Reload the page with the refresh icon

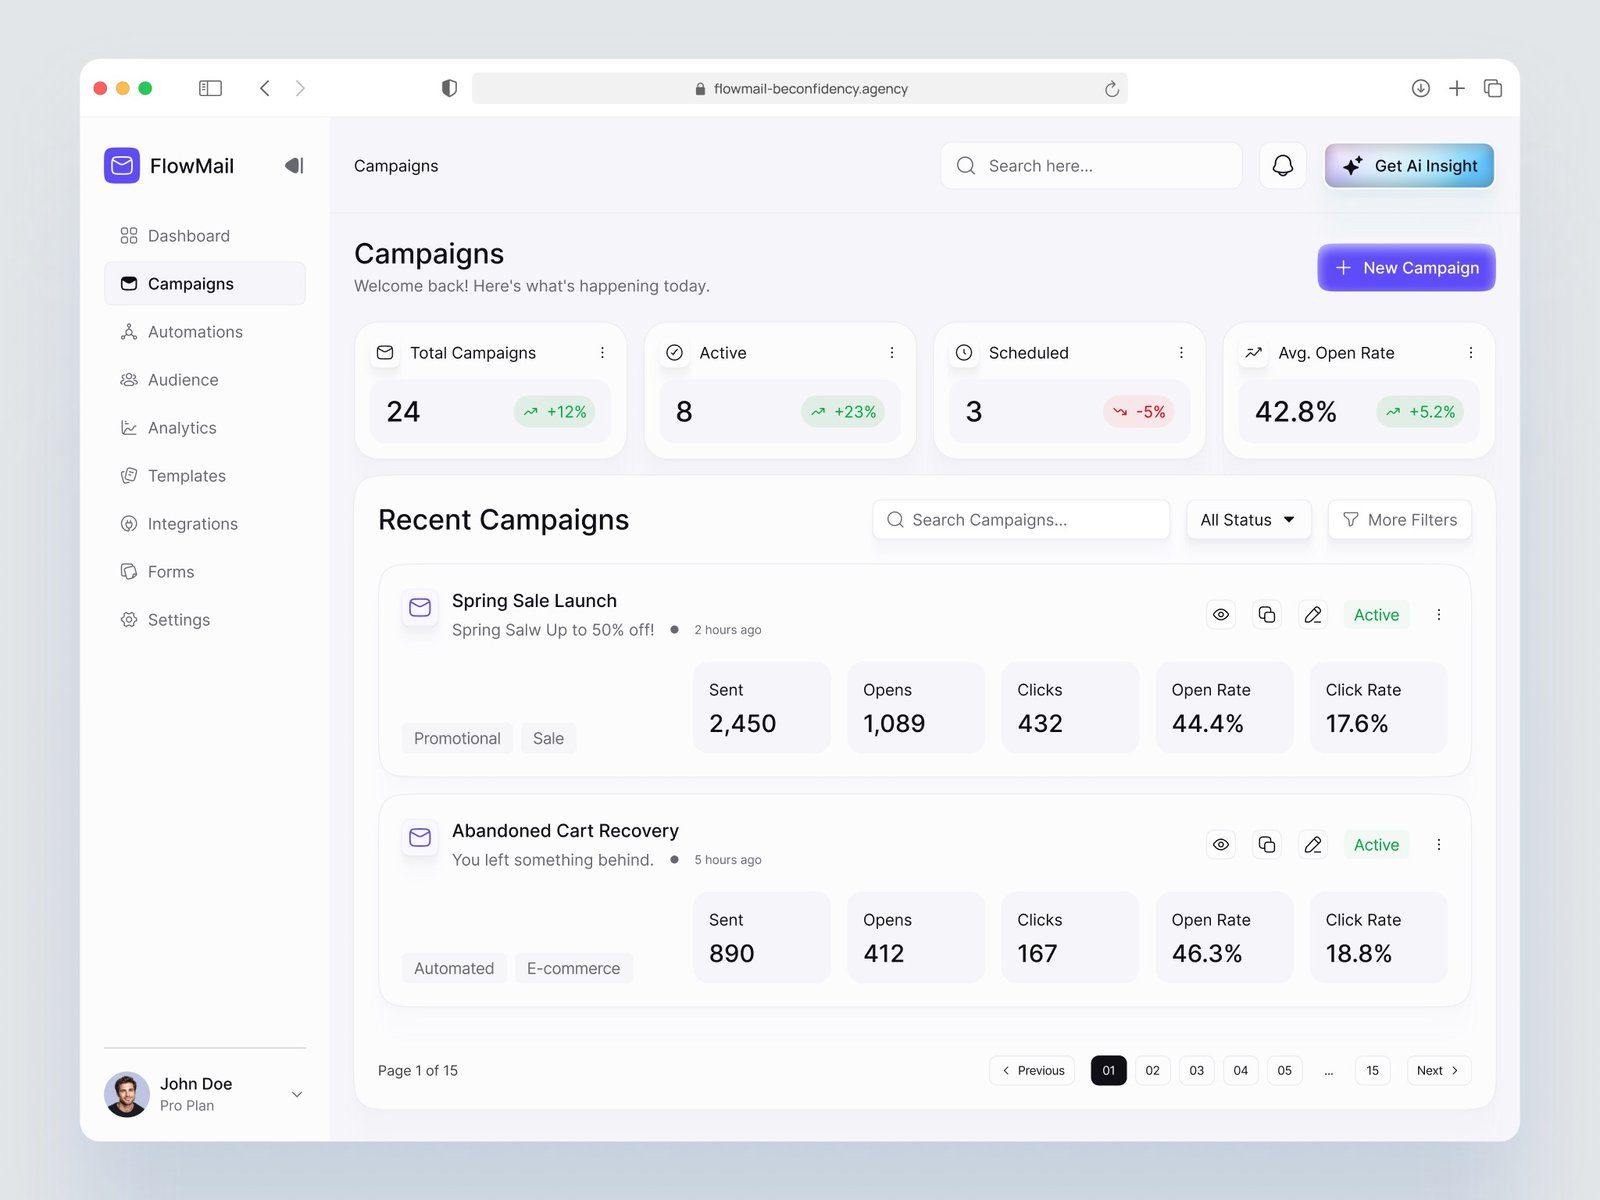pos(1111,89)
